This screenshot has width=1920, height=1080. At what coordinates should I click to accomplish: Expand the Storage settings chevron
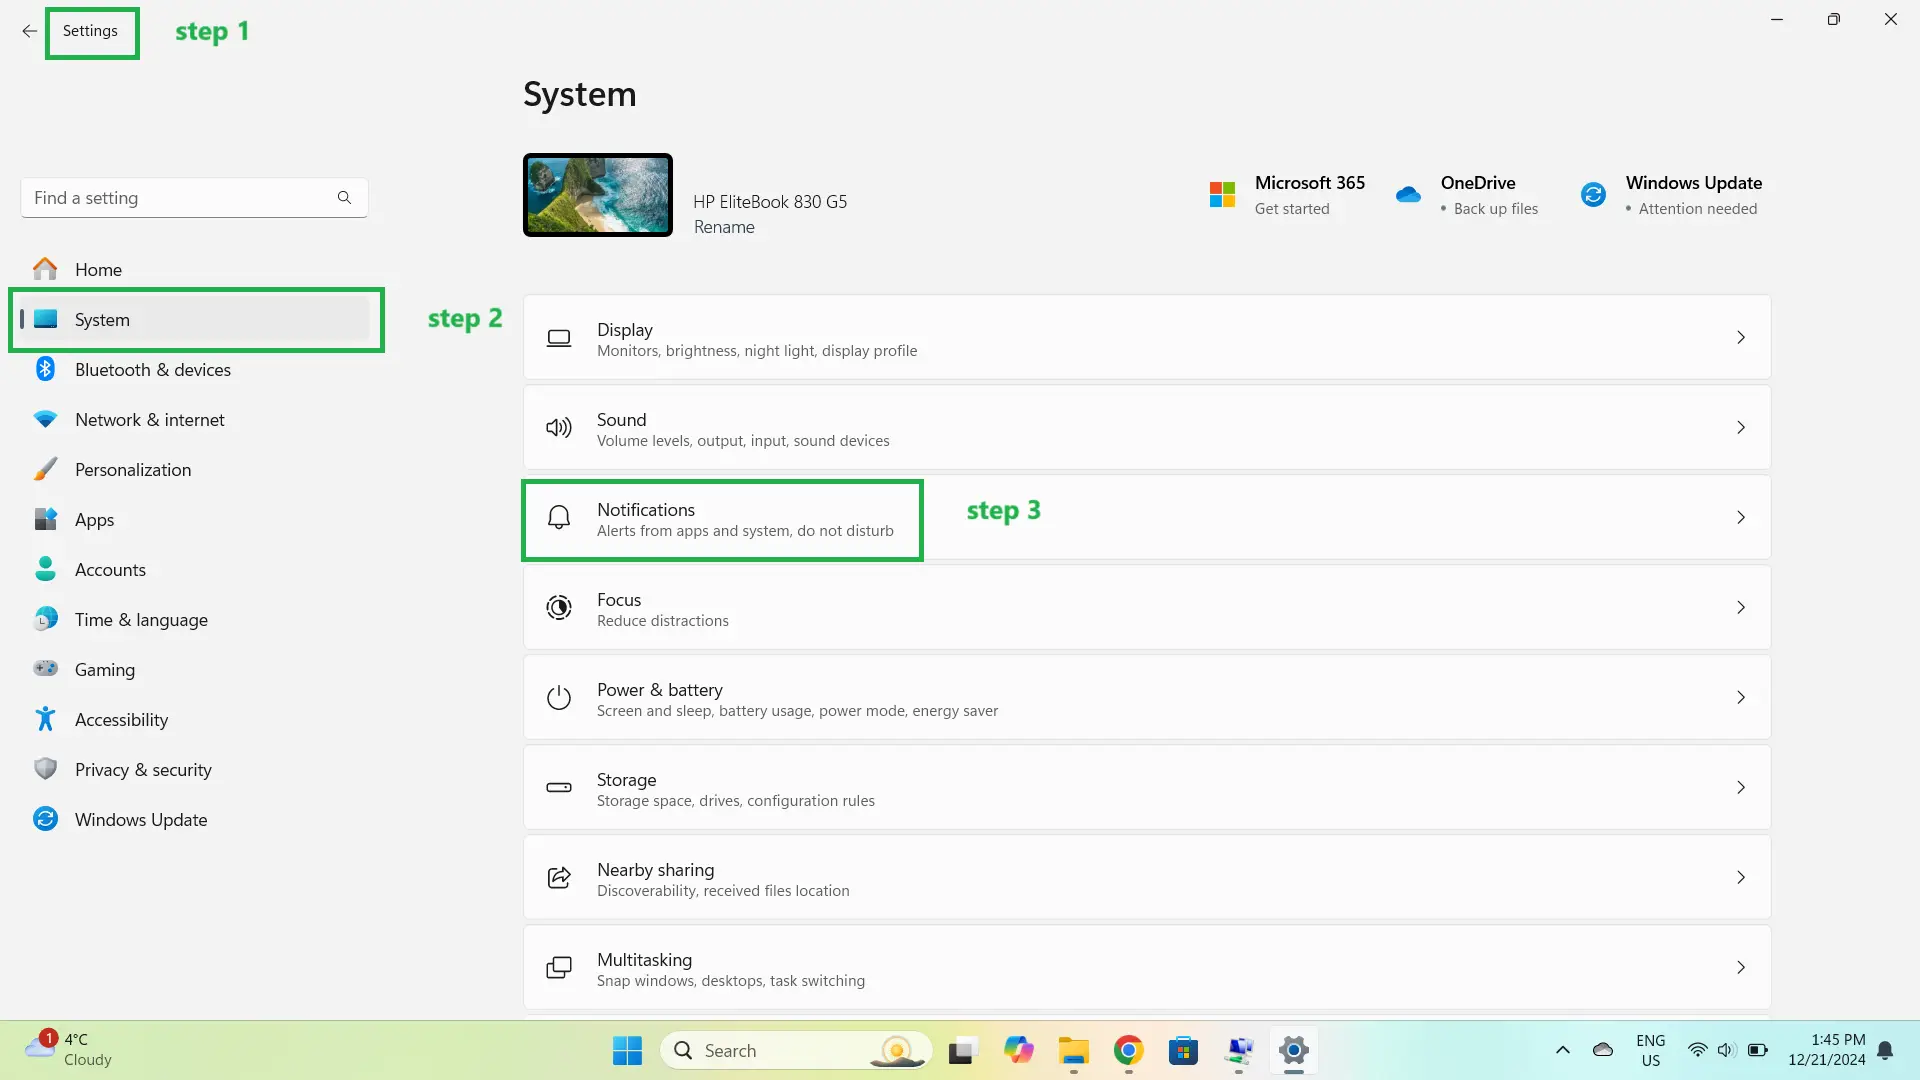[x=1740, y=788]
